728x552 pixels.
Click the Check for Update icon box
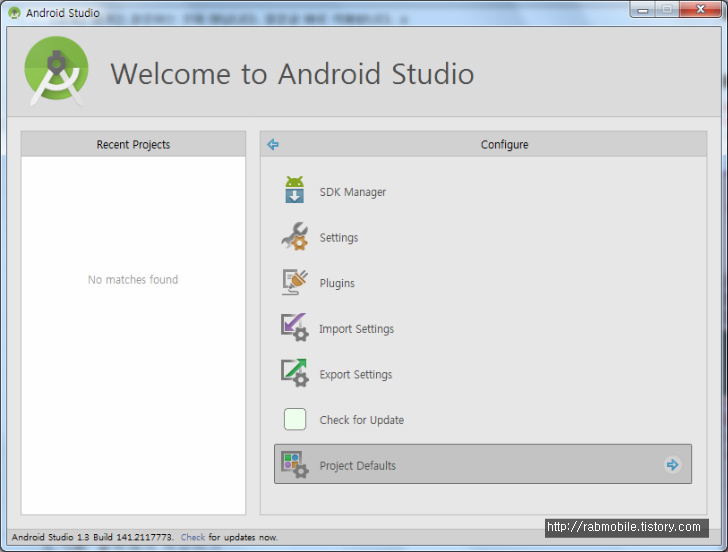(x=295, y=419)
